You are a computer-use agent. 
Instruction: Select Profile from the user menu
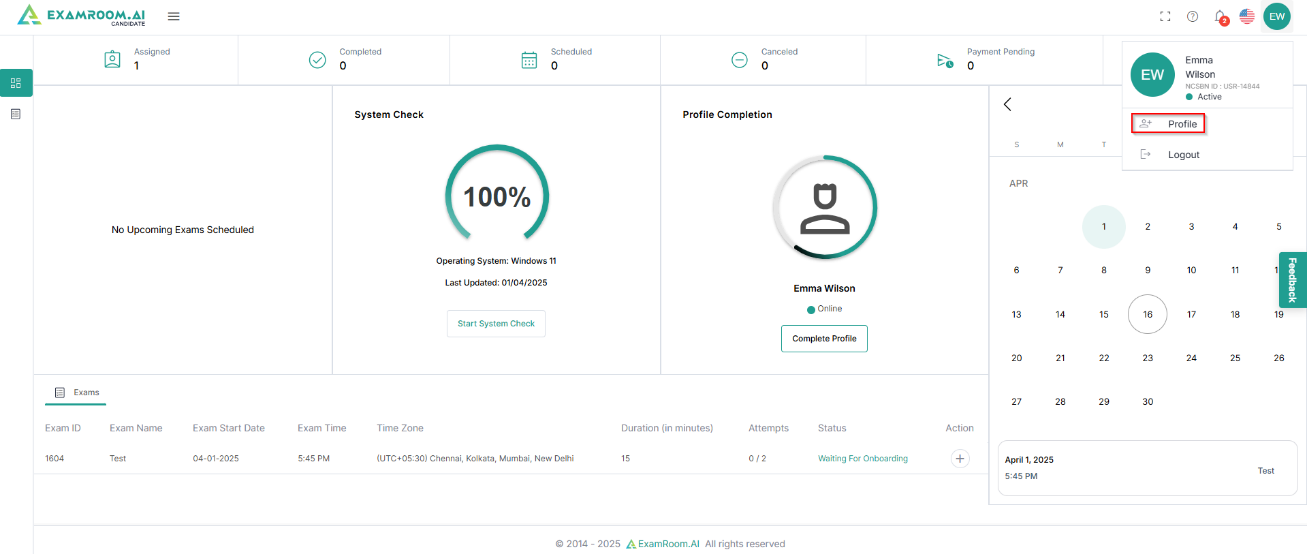tap(1168, 124)
